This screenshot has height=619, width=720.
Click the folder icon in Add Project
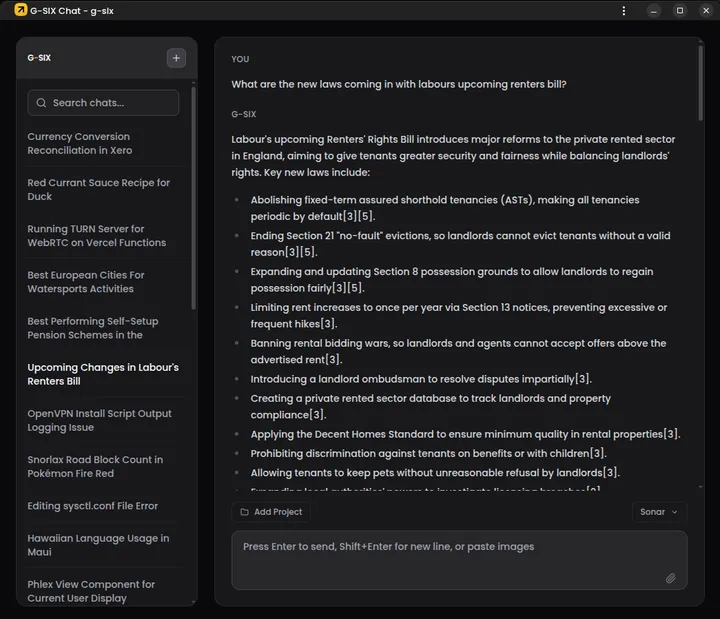245,512
